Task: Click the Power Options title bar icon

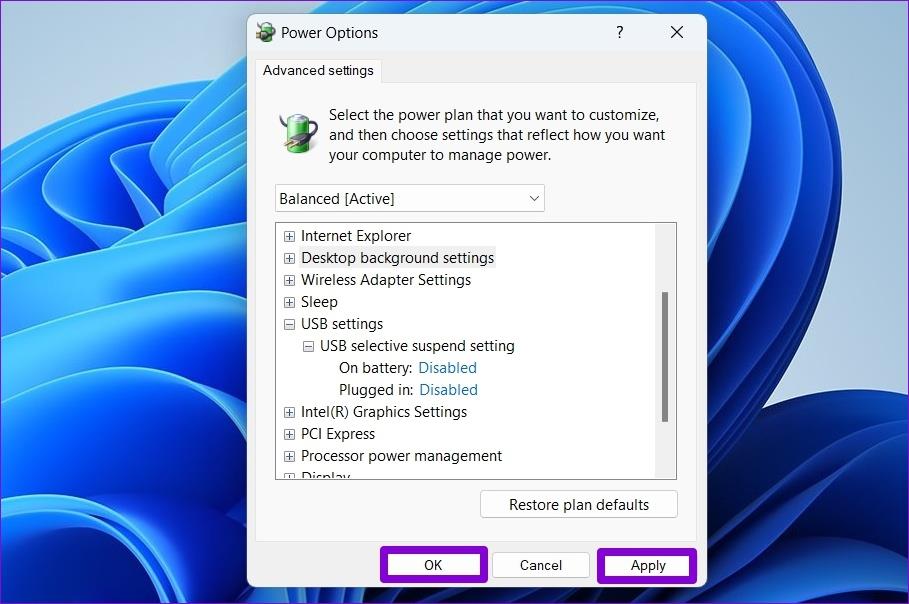Action: (x=265, y=32)
